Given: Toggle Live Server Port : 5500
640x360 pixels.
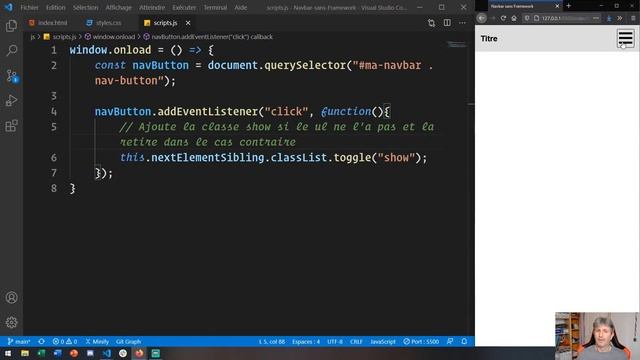Looking at the screenshot, I should 421,342.
